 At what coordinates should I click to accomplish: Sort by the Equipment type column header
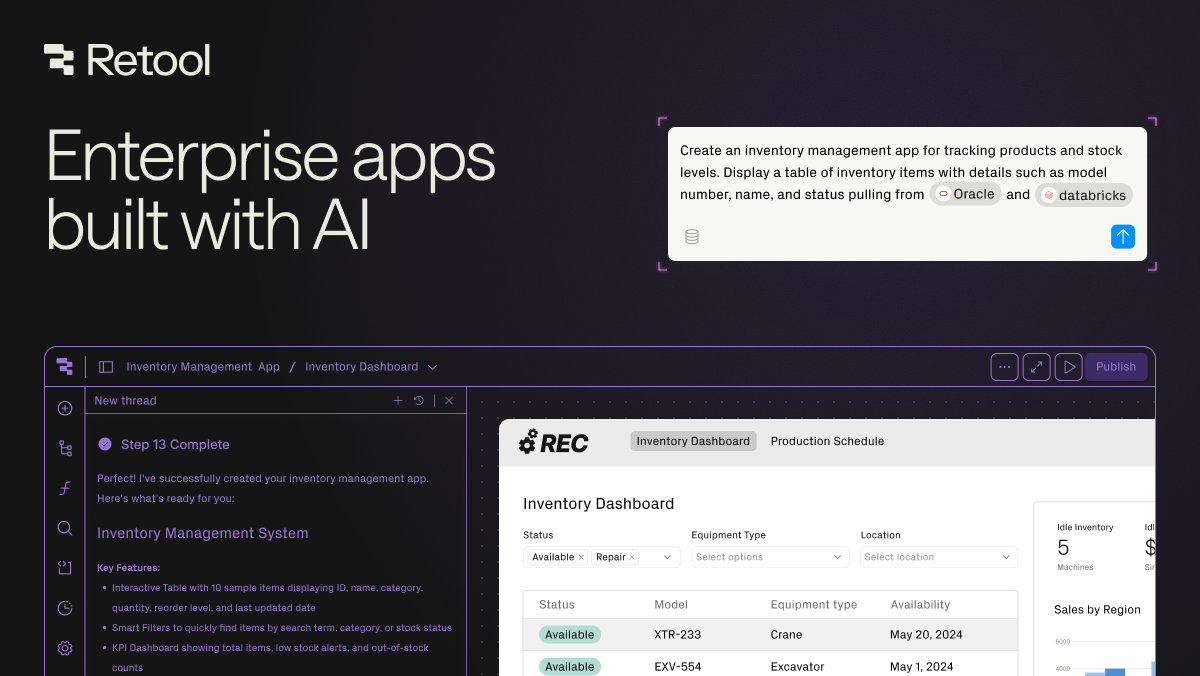(x=814, y=605)
